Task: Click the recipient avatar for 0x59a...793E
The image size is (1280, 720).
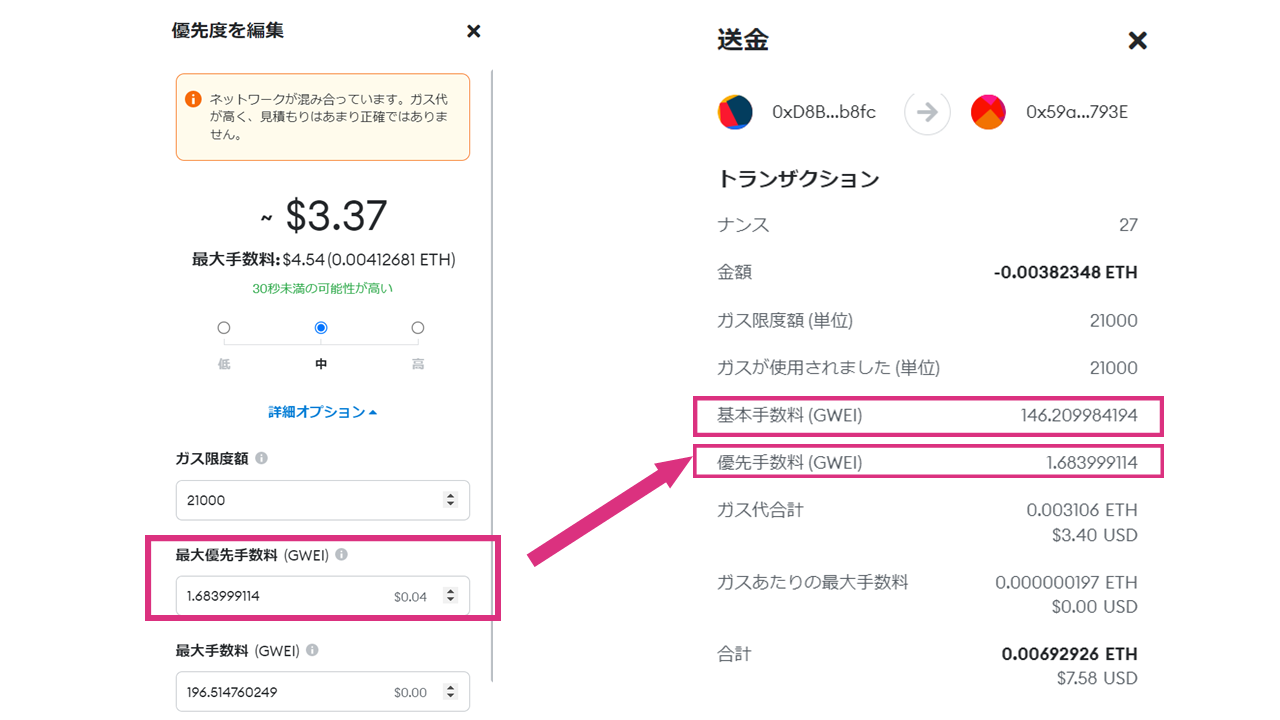Action: point(988,112)
